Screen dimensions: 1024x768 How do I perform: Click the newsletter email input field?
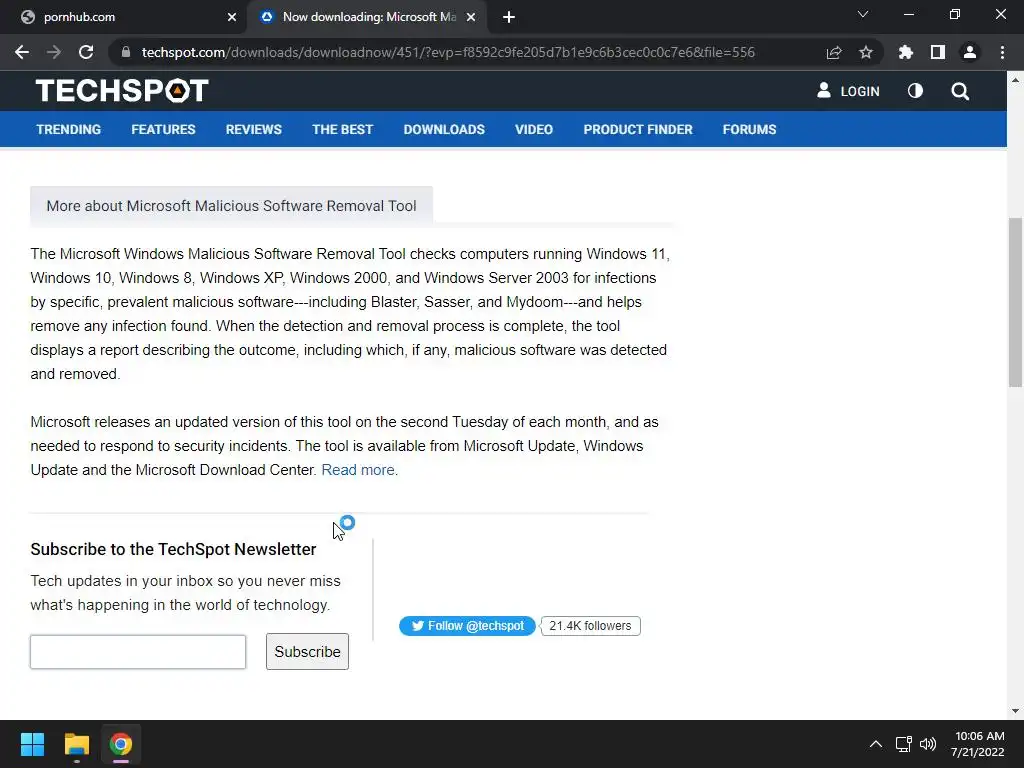pos(138,652)
